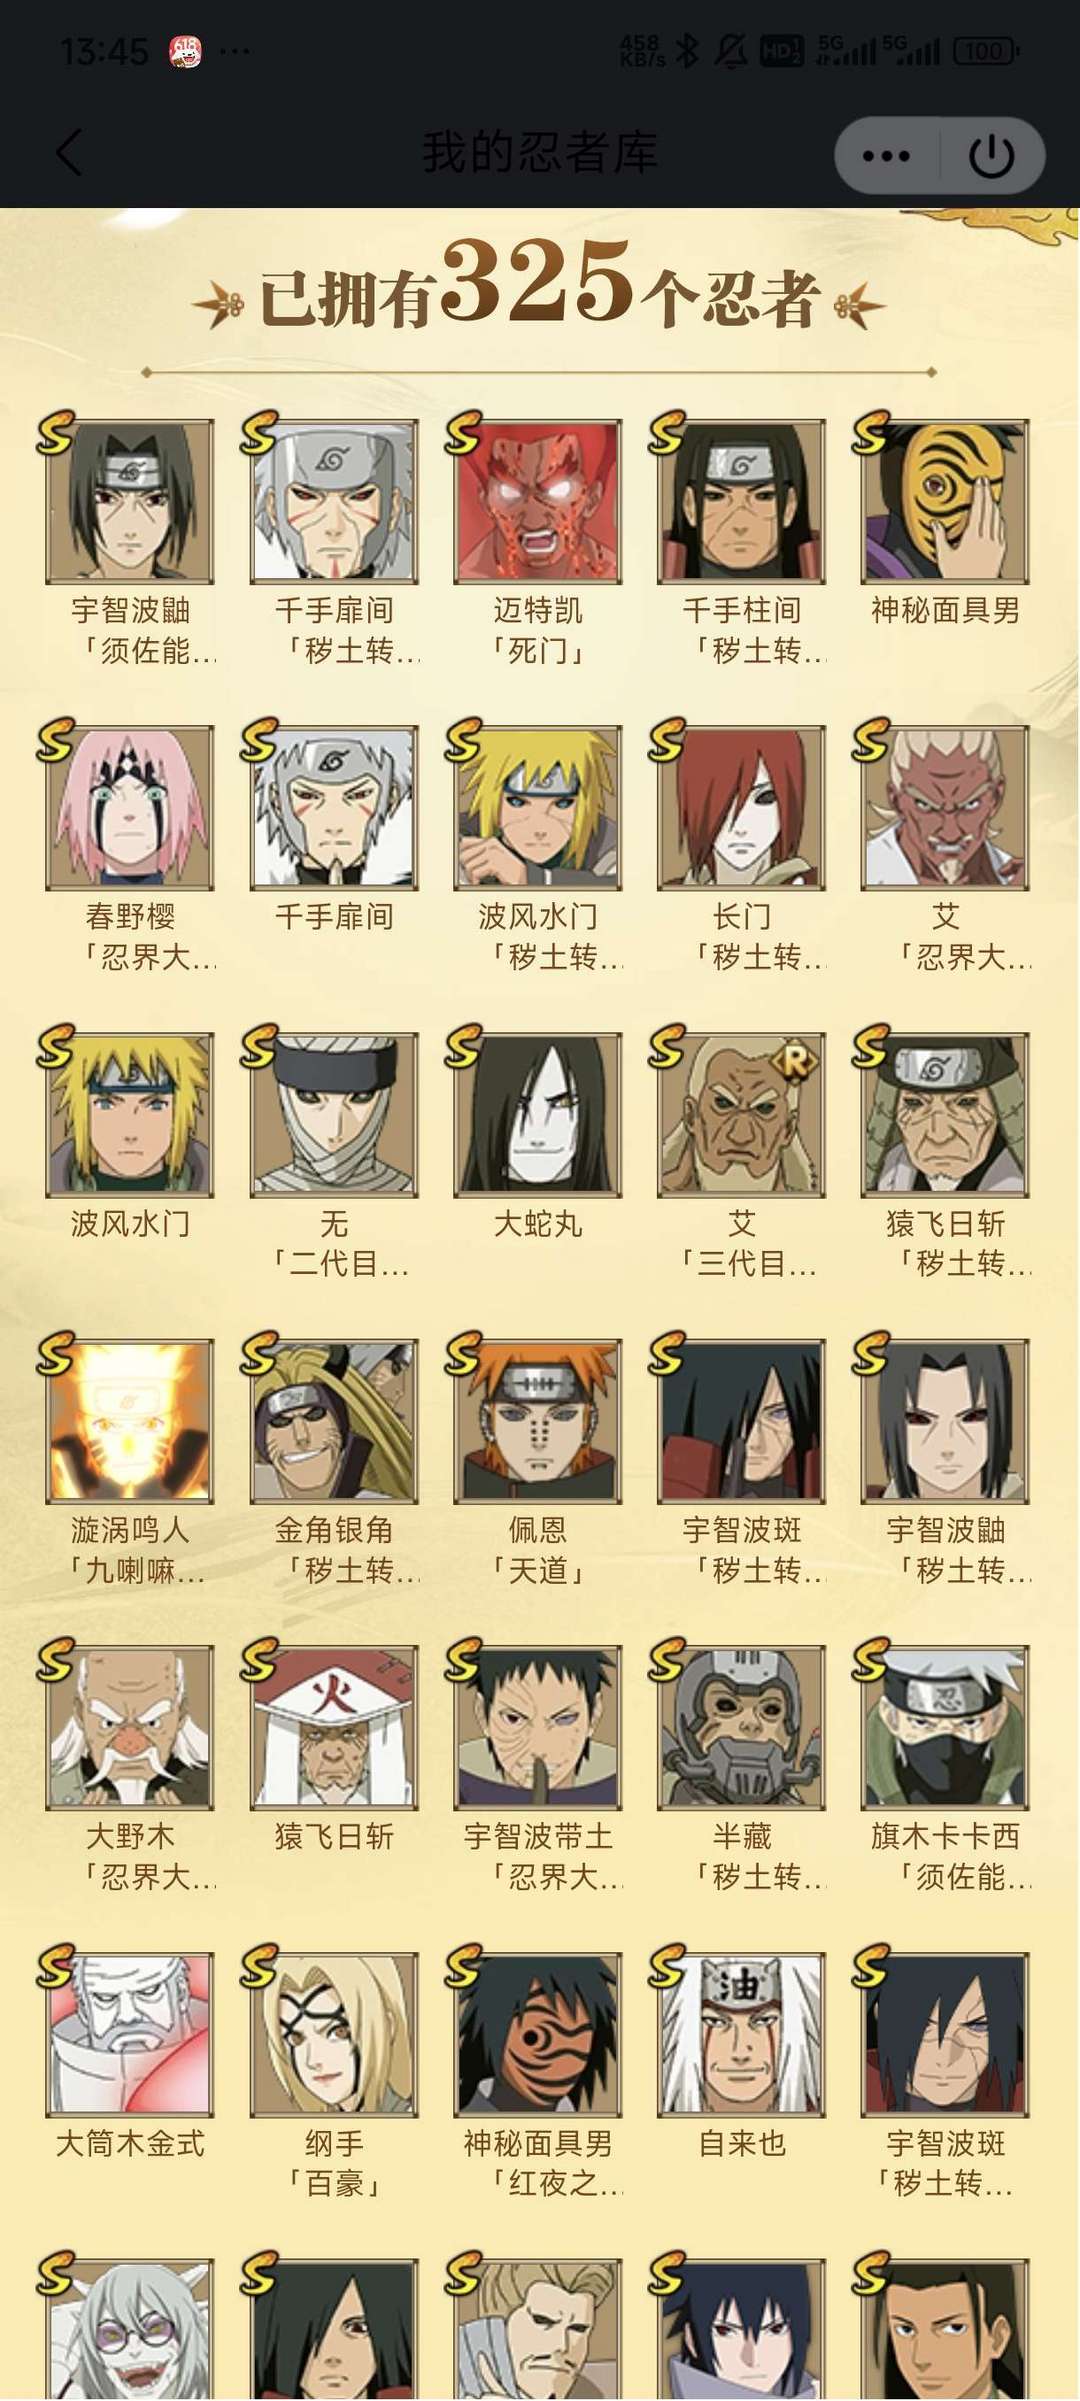Select the first-row 神秘面具男 spiral mask avatar

(x=946, y=501)
